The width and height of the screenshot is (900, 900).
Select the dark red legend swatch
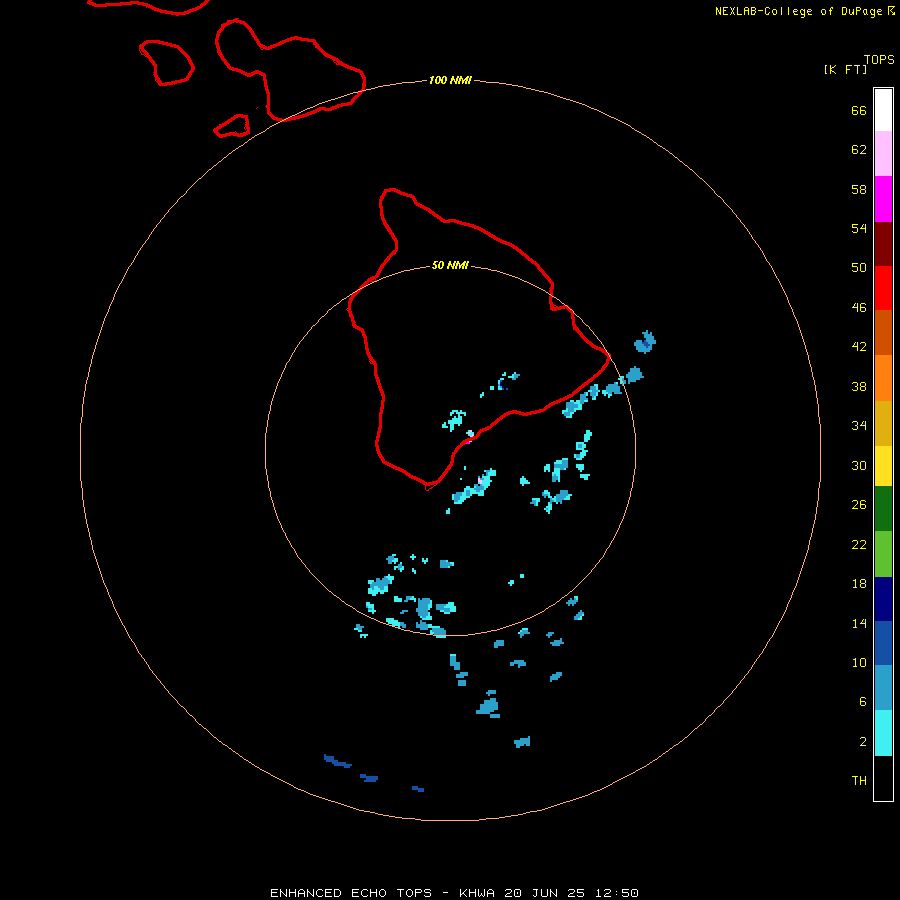click(x=883, y=243)
